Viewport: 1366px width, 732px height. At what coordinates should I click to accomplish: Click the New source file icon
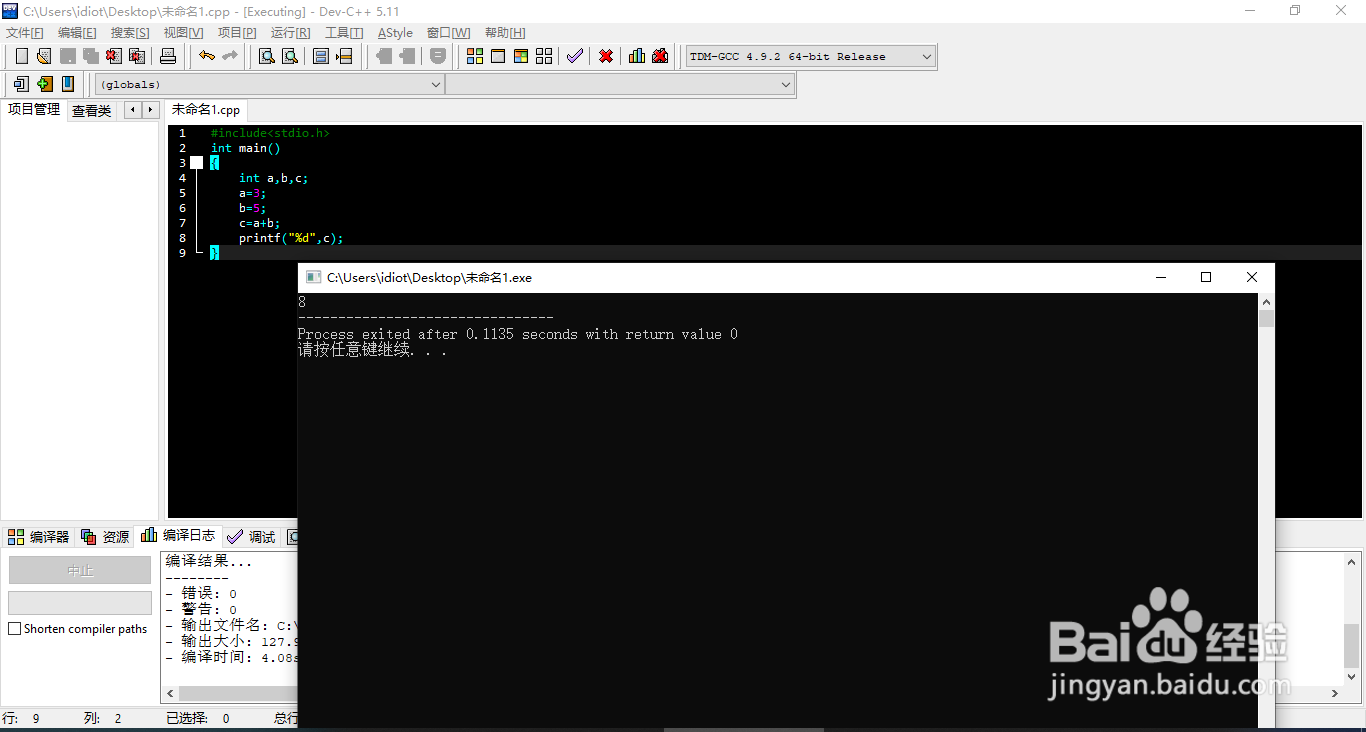pos(21,56)
